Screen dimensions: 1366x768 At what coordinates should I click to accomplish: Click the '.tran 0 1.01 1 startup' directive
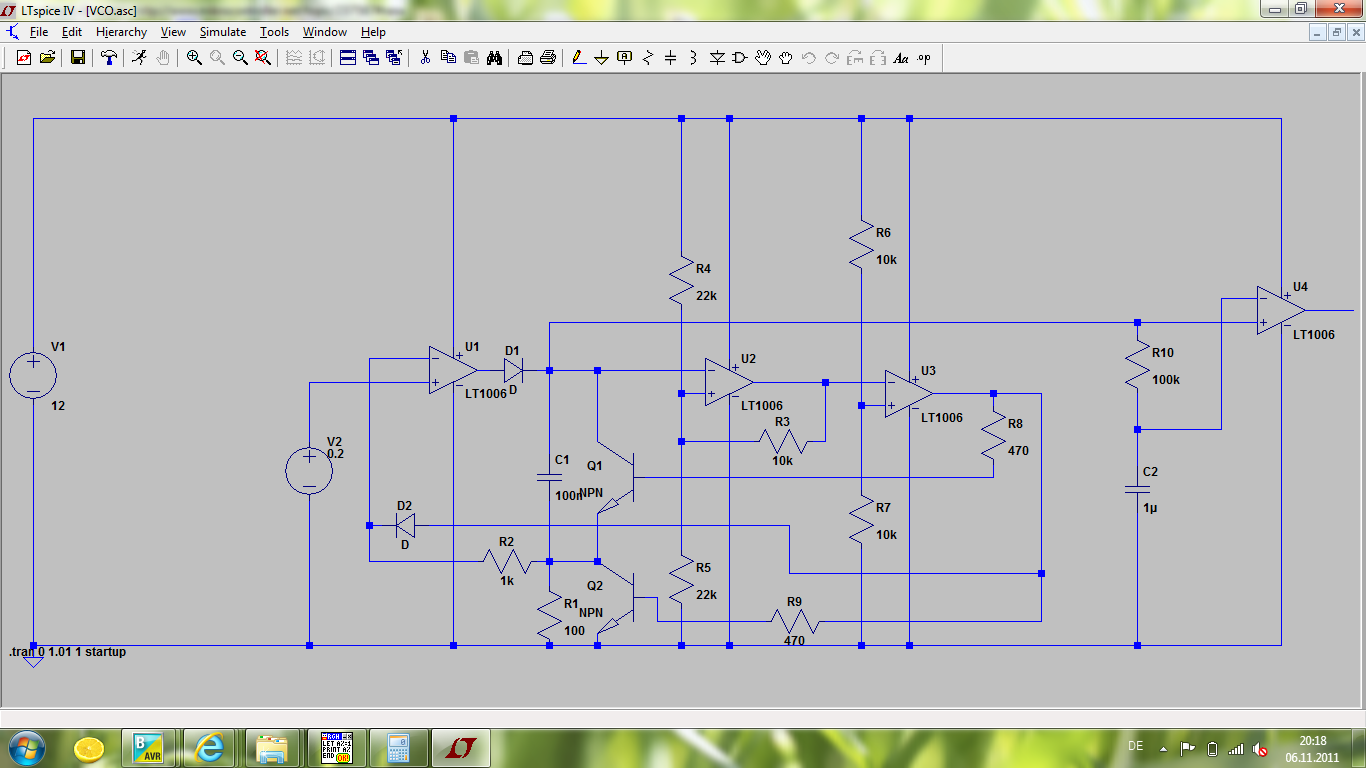pos(68,652)
